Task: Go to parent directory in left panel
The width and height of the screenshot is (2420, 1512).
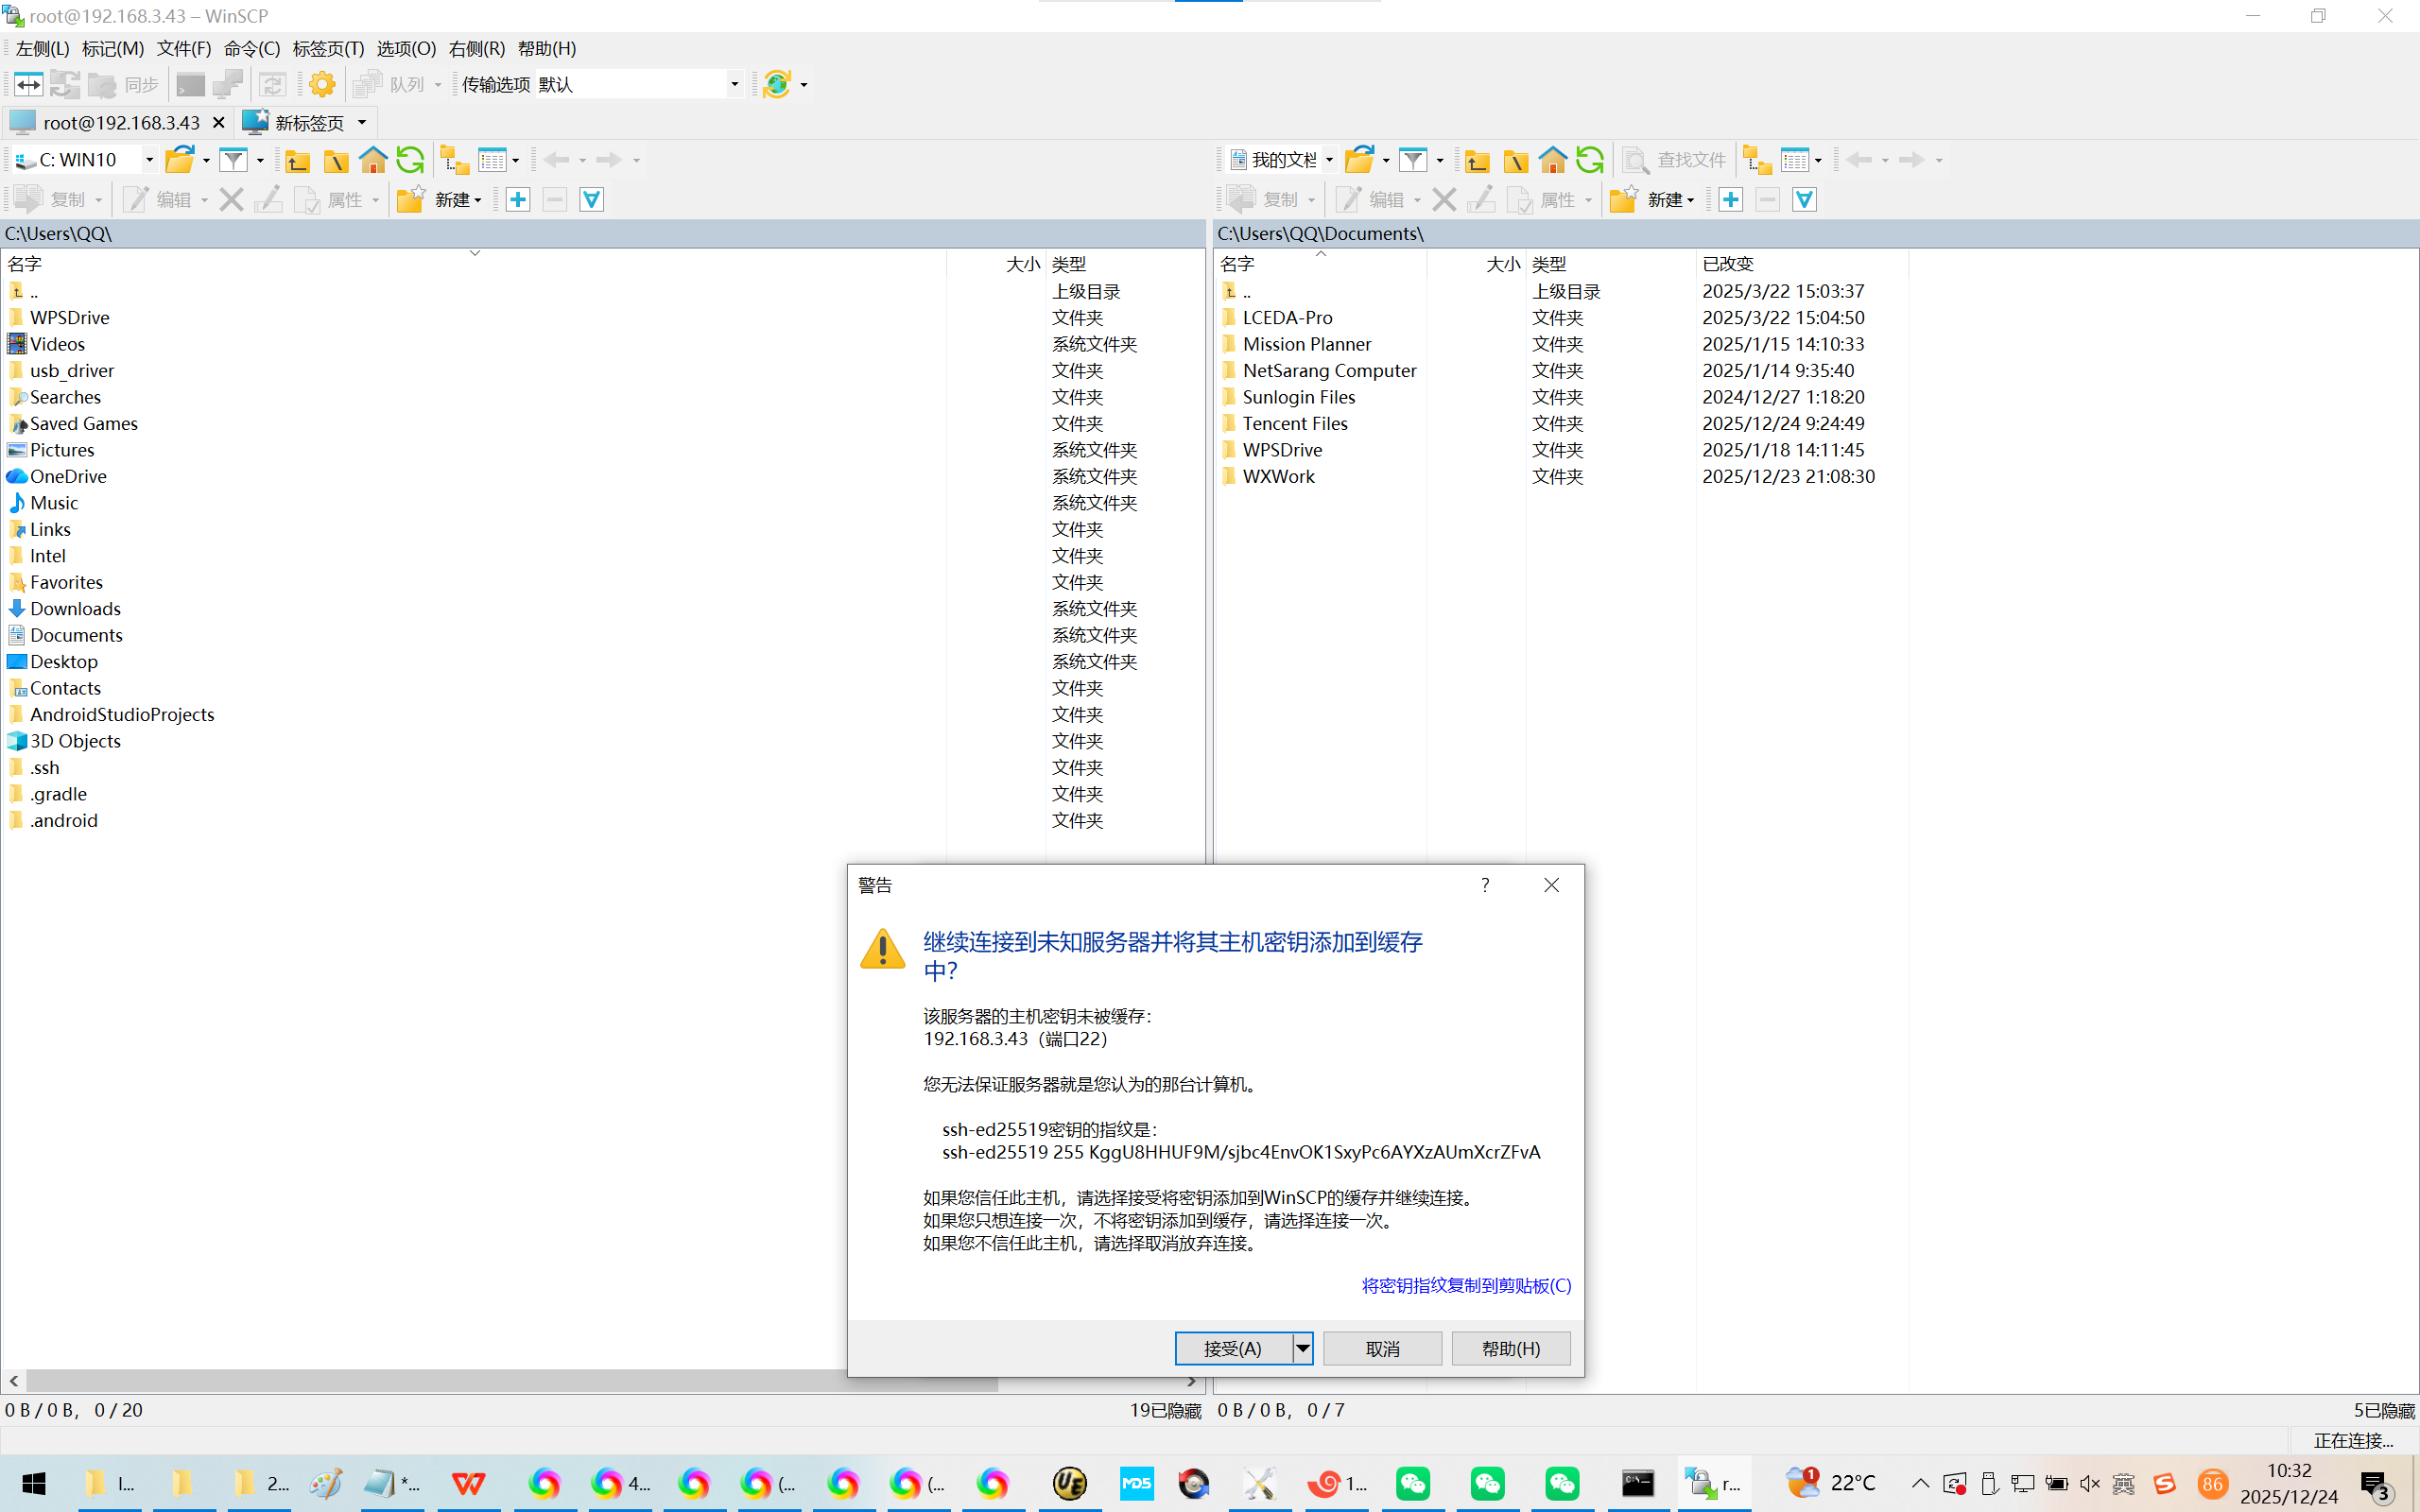Action: tap(297, 160)
